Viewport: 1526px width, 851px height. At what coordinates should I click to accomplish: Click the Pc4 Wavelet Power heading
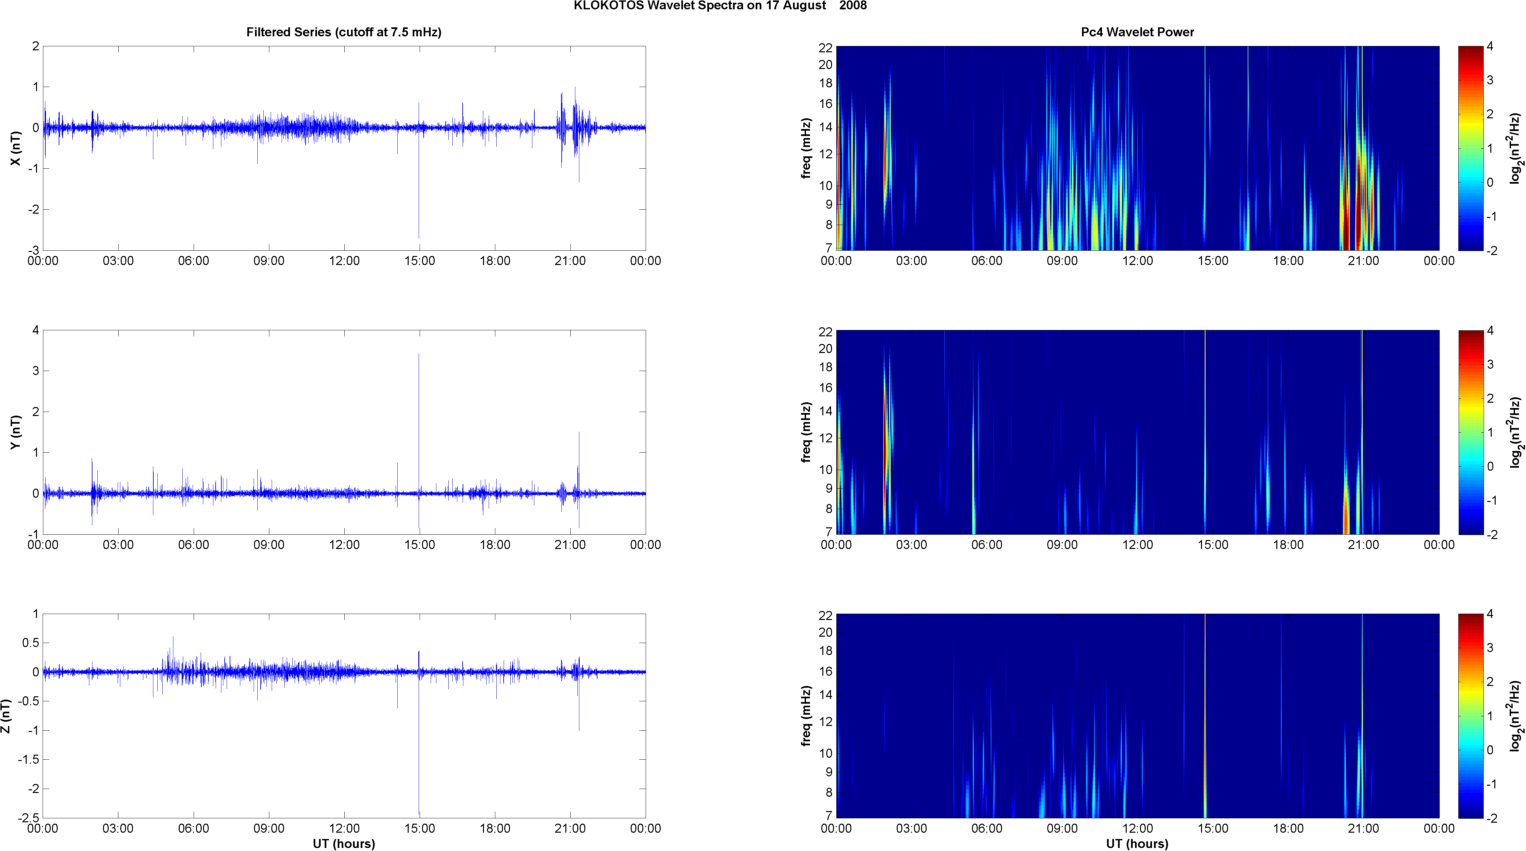pos(1137,32)
